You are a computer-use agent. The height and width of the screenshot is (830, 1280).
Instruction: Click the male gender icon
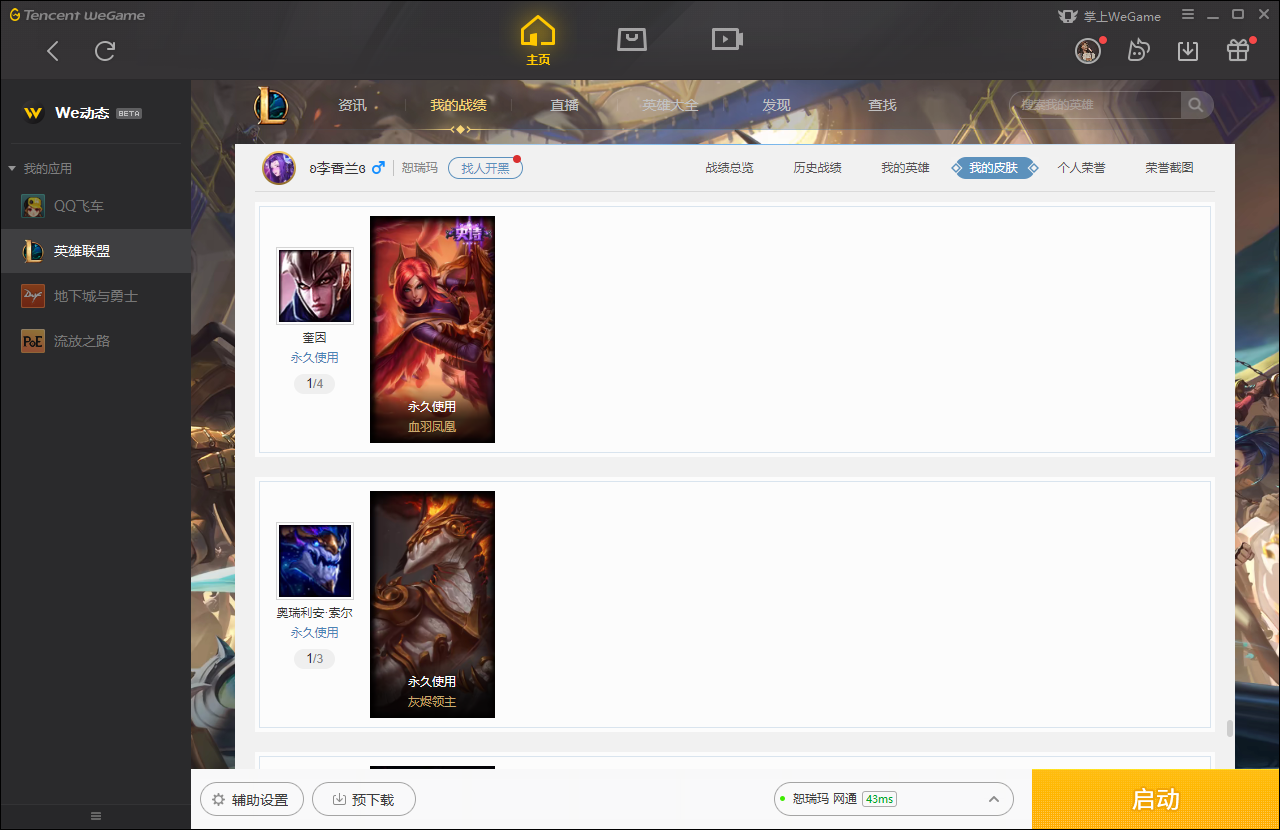click(378, 168)
